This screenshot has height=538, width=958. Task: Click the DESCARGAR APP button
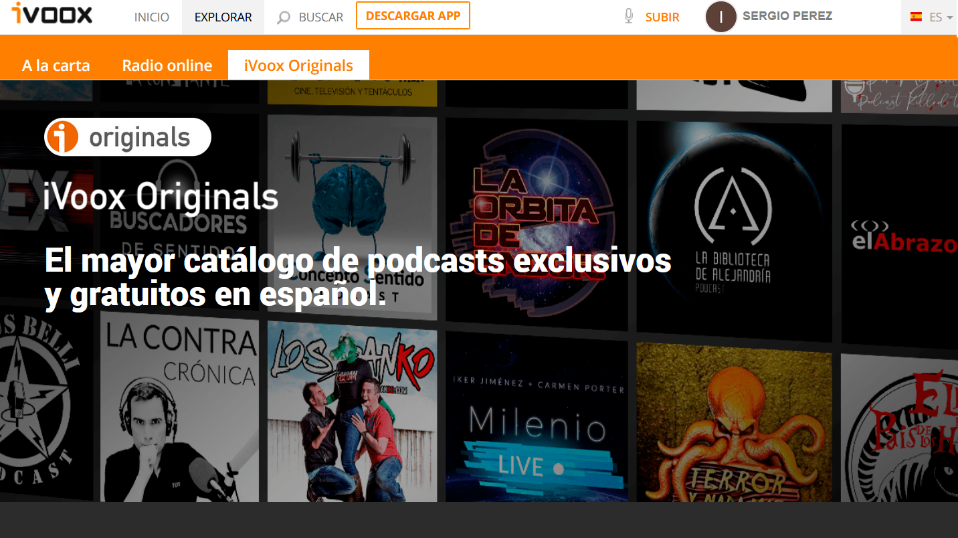point(413,15)
